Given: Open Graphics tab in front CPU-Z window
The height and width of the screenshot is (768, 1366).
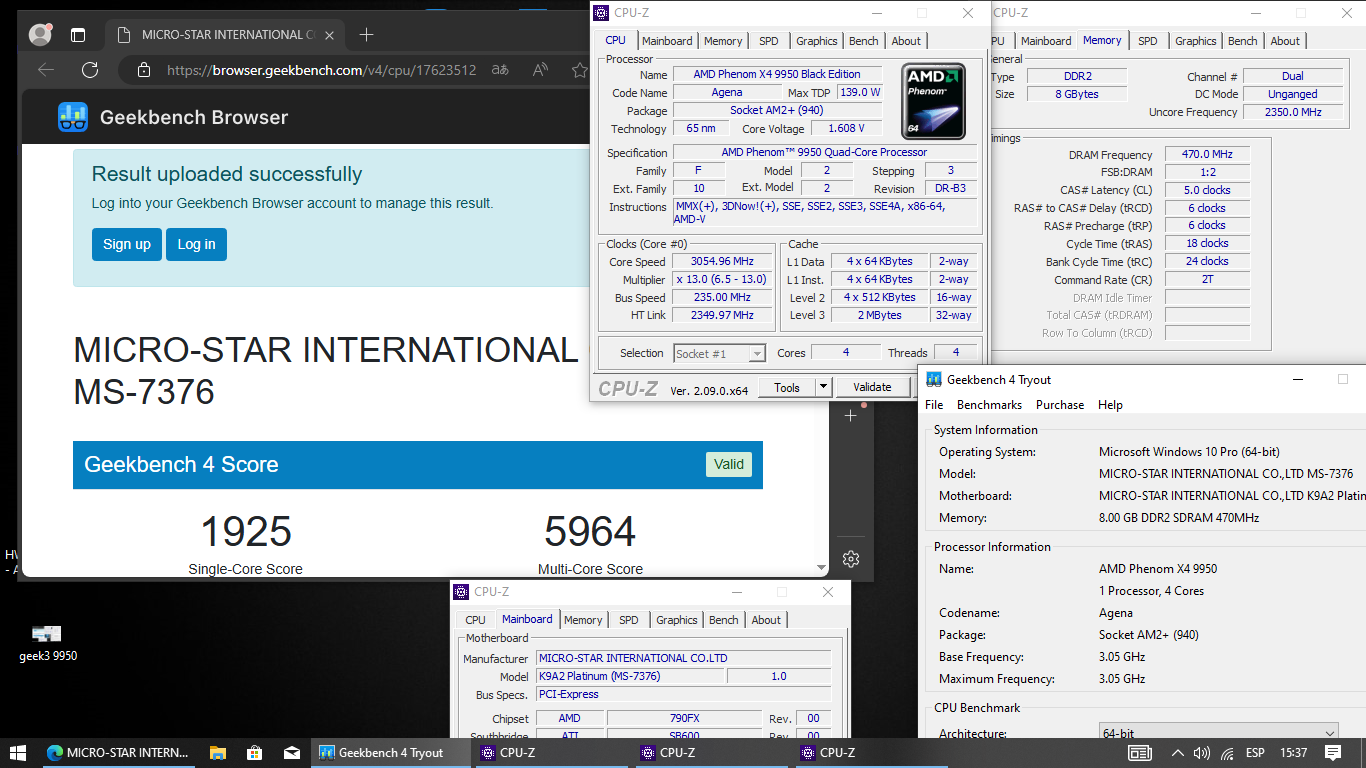Looking at the screenshot, I should pos(817,41).
